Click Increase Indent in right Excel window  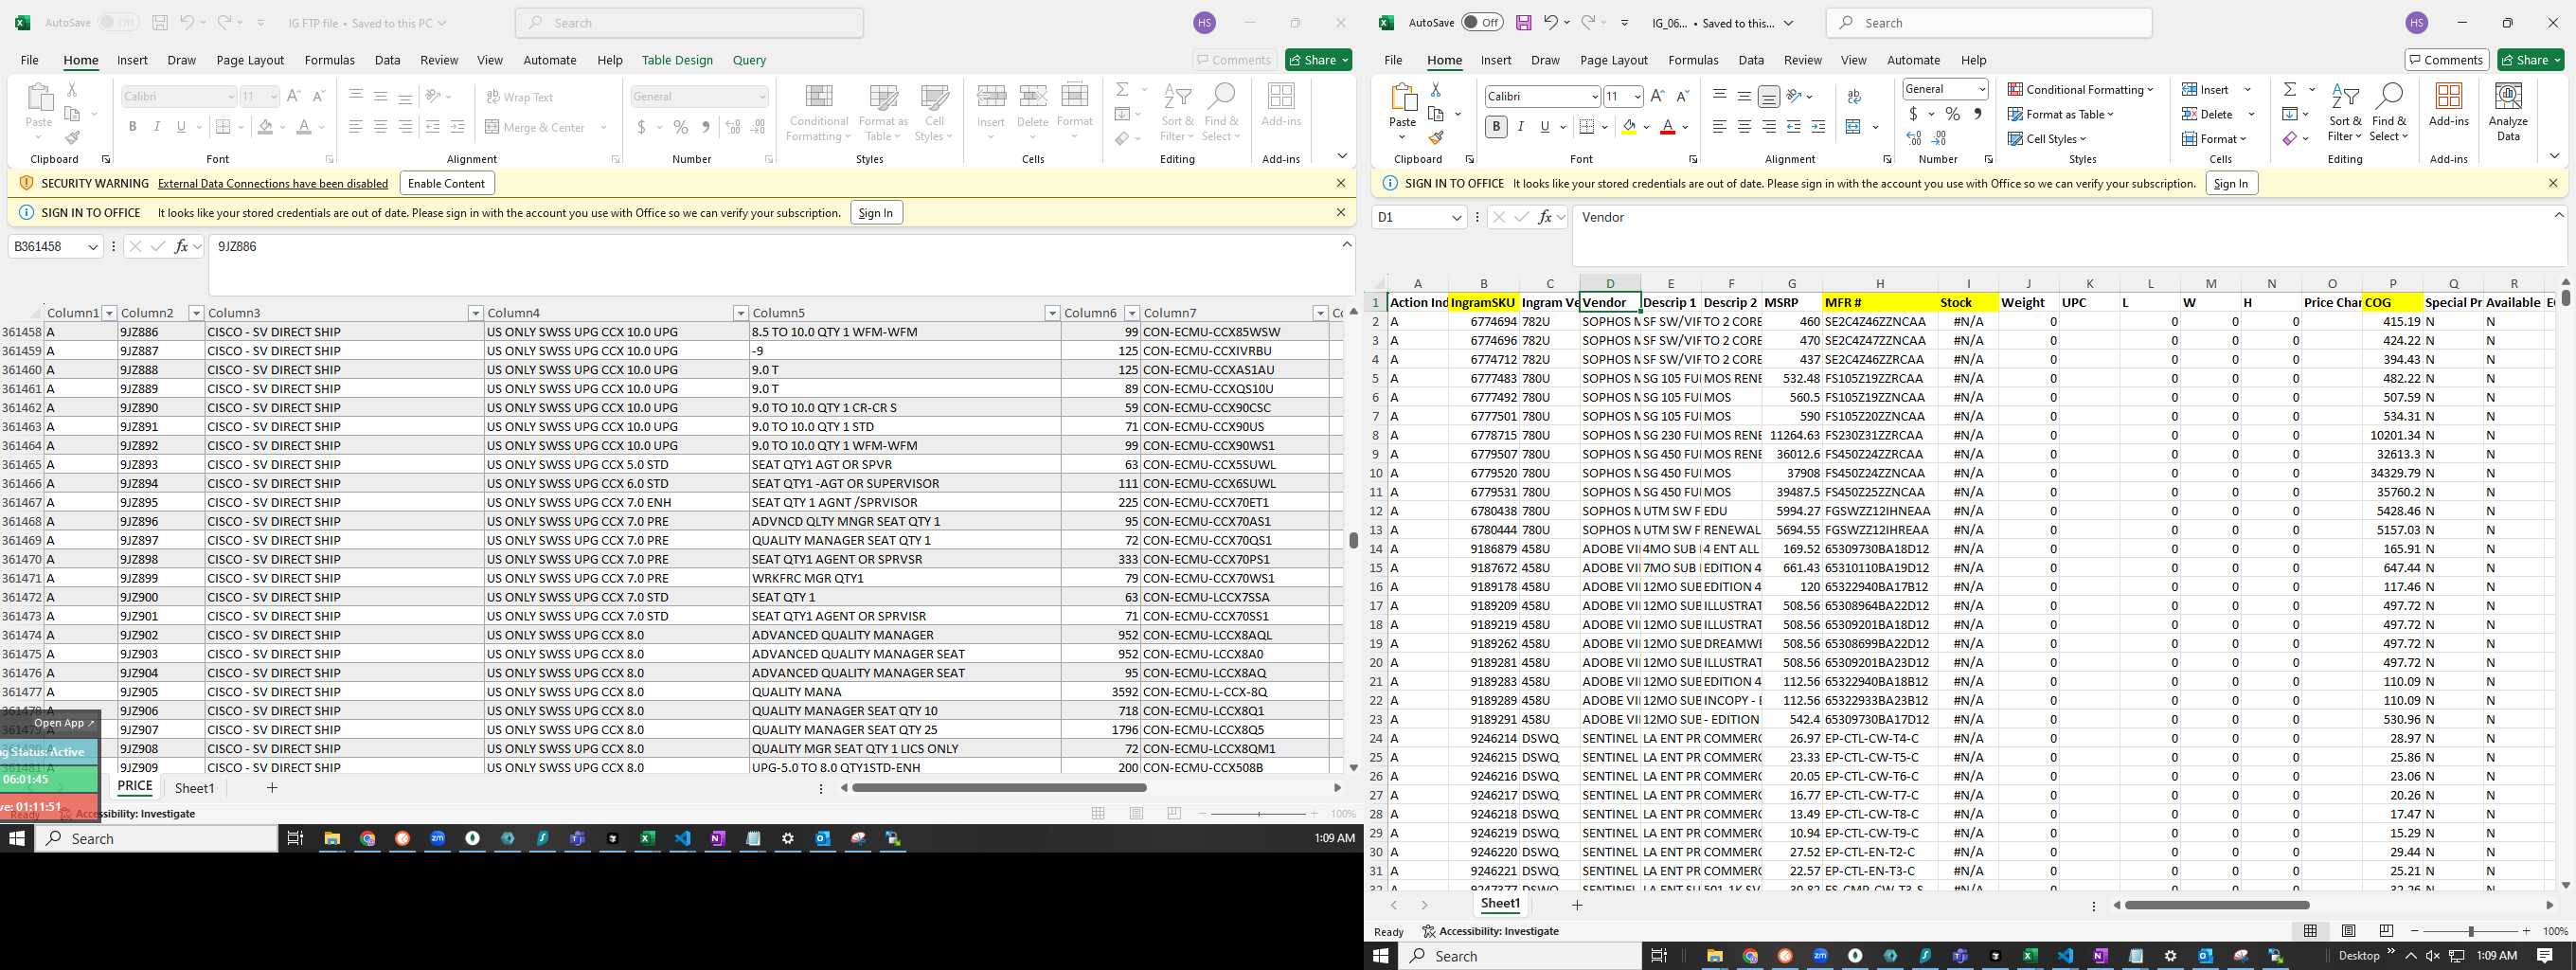pyautogui.click(x=1818, y=127)
